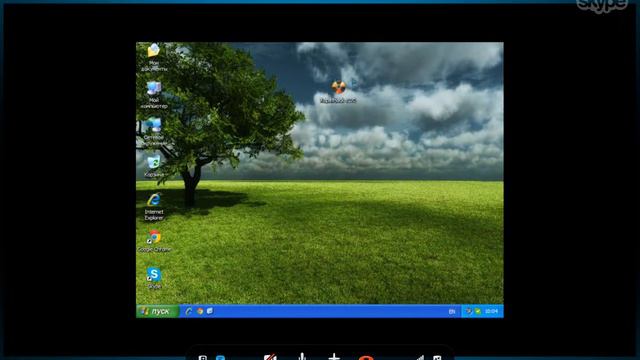Mute the microphone in the Skype call bar
Viewport: 640px width, 360px height.
[x=302, y=357]
